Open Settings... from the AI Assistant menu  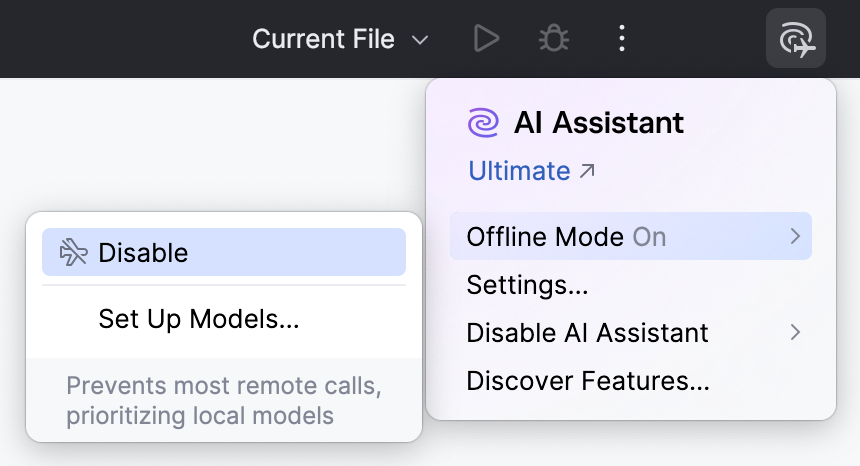pos(527,285)
